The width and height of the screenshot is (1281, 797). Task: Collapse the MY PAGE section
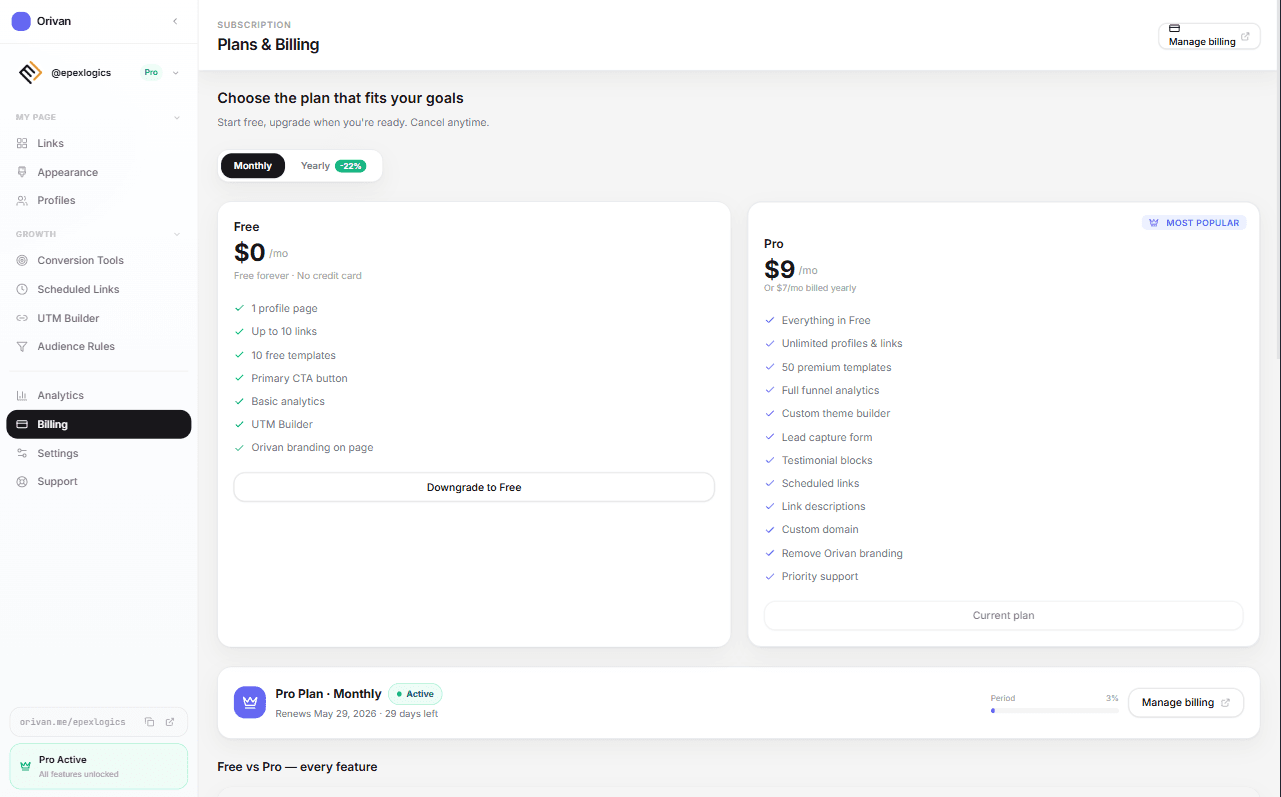click(177, 117)
